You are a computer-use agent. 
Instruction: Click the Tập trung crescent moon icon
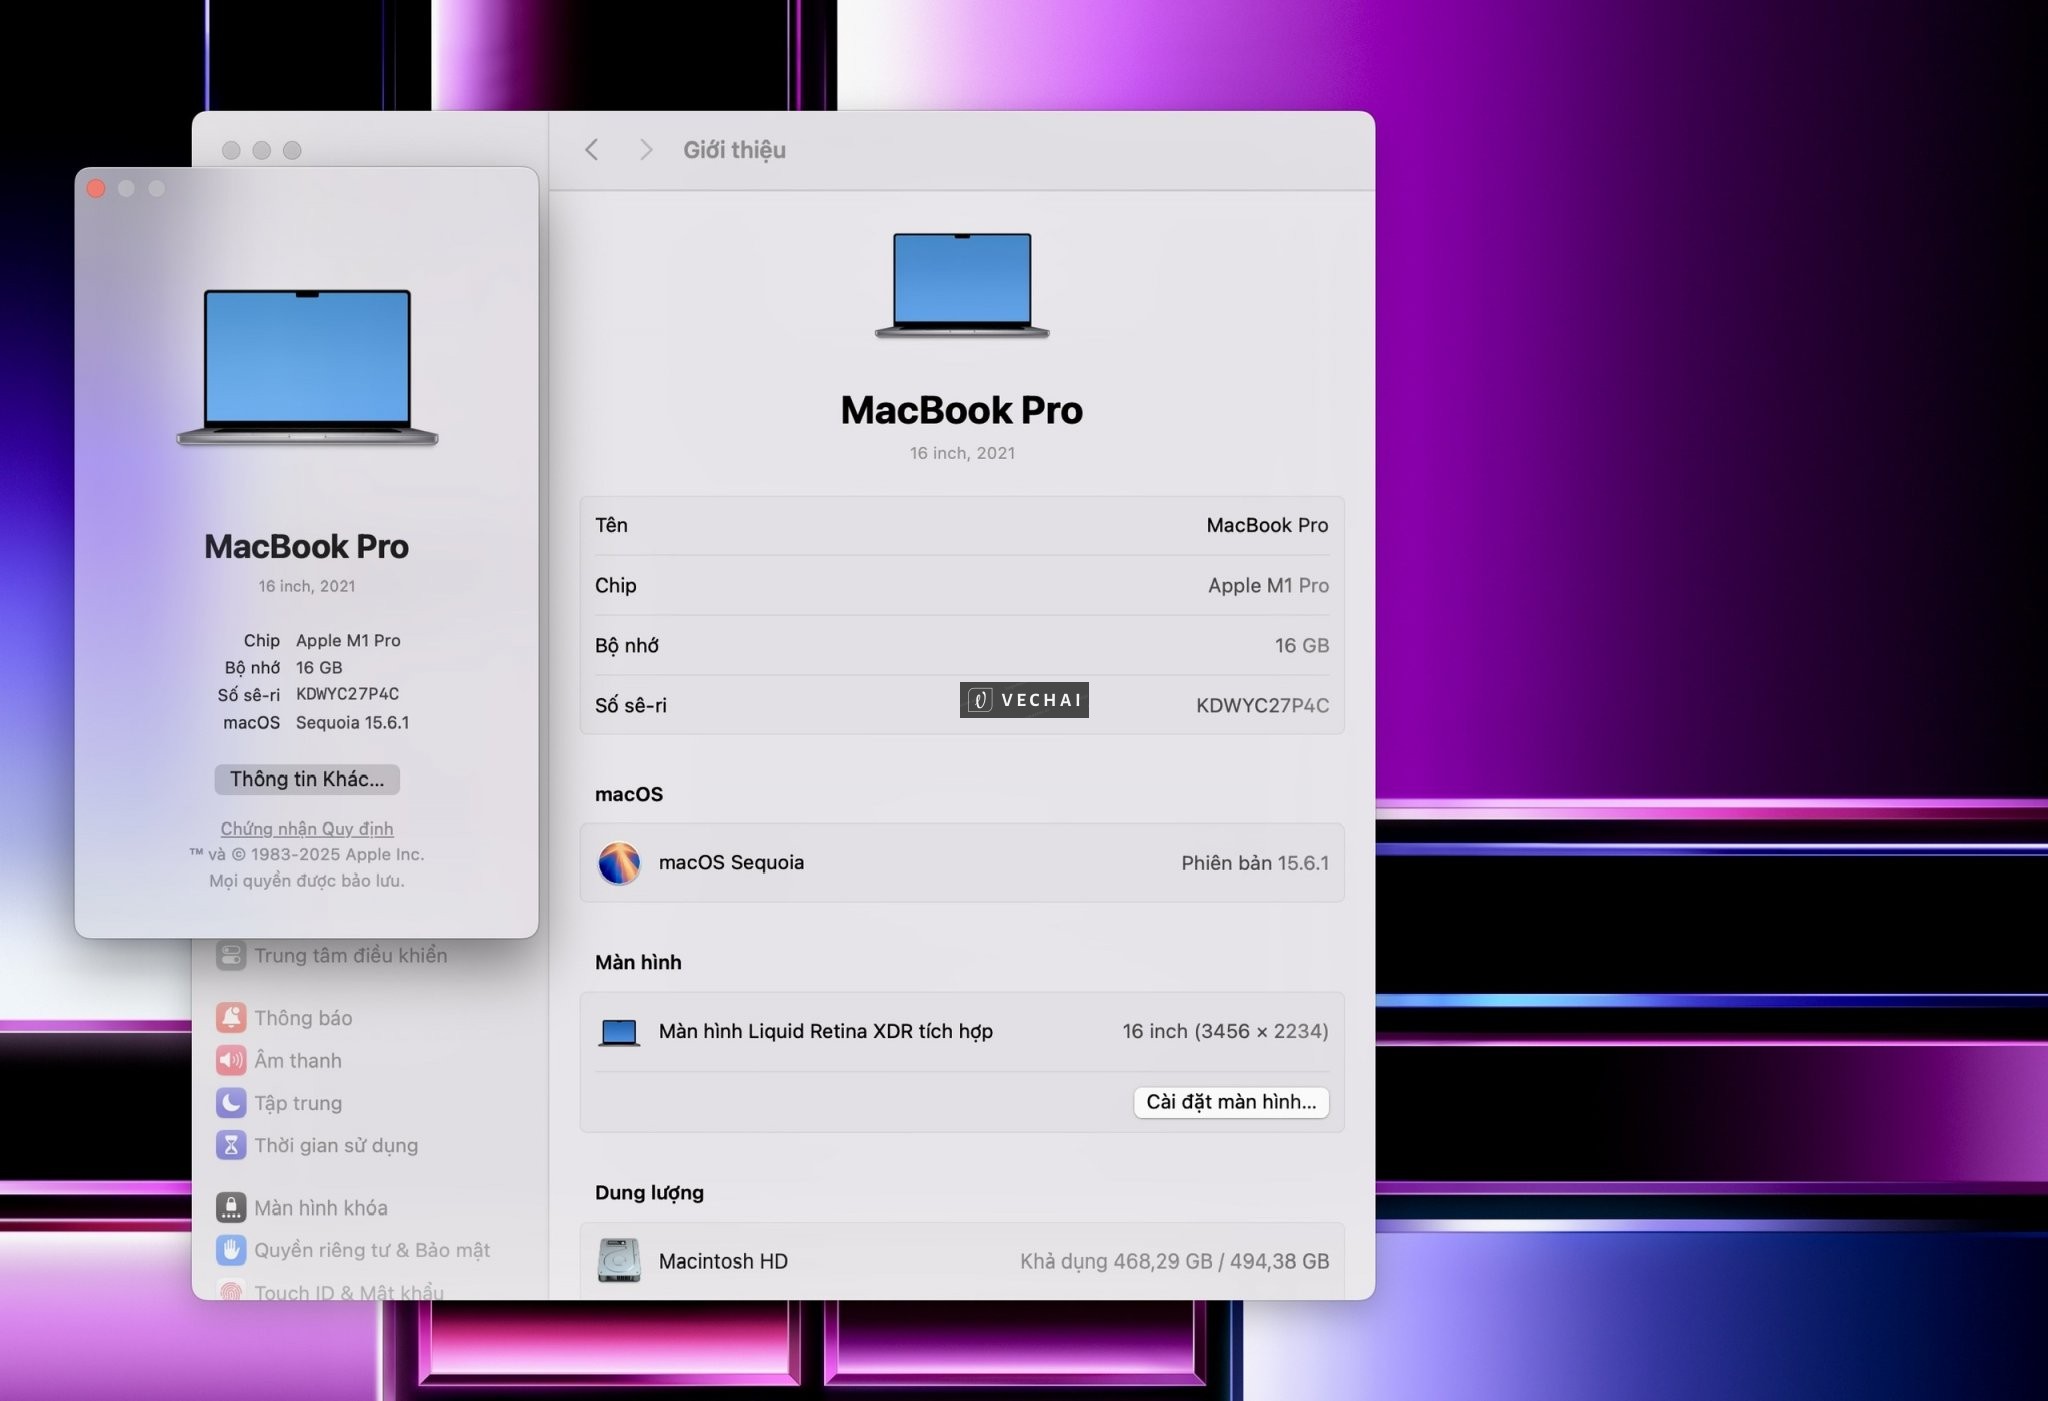point(231,1103)
